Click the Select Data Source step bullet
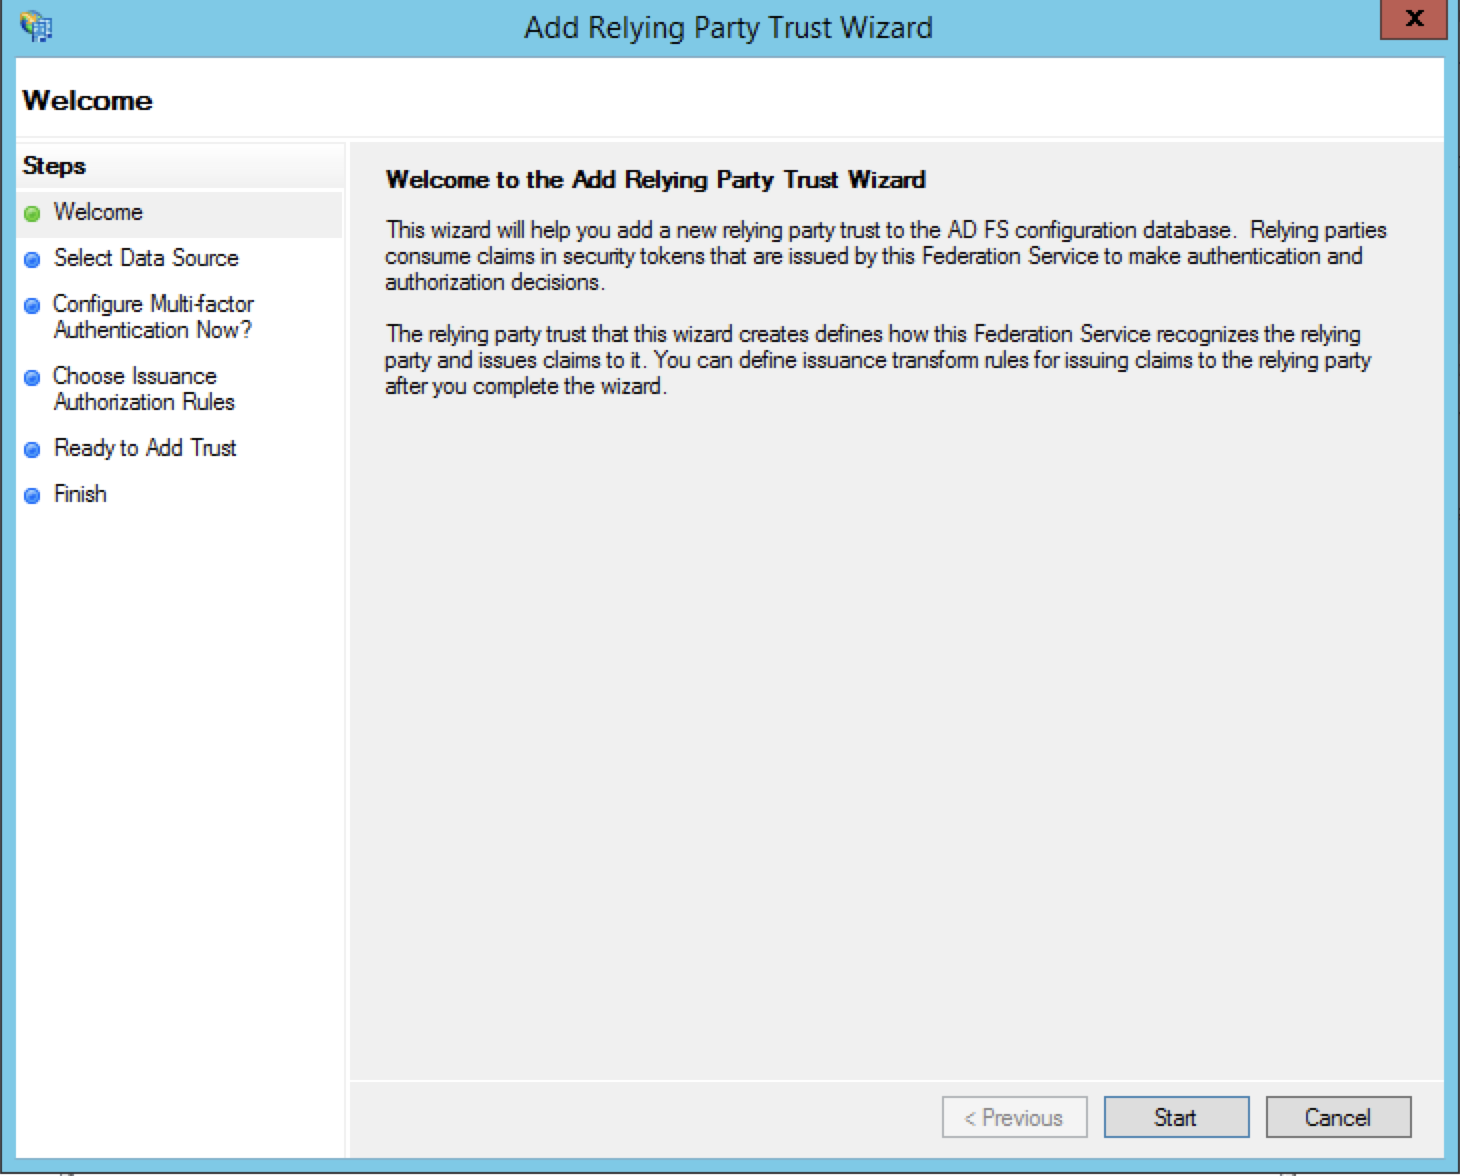The height and width of the screenshot is (1176, 1460). [34, 258]
